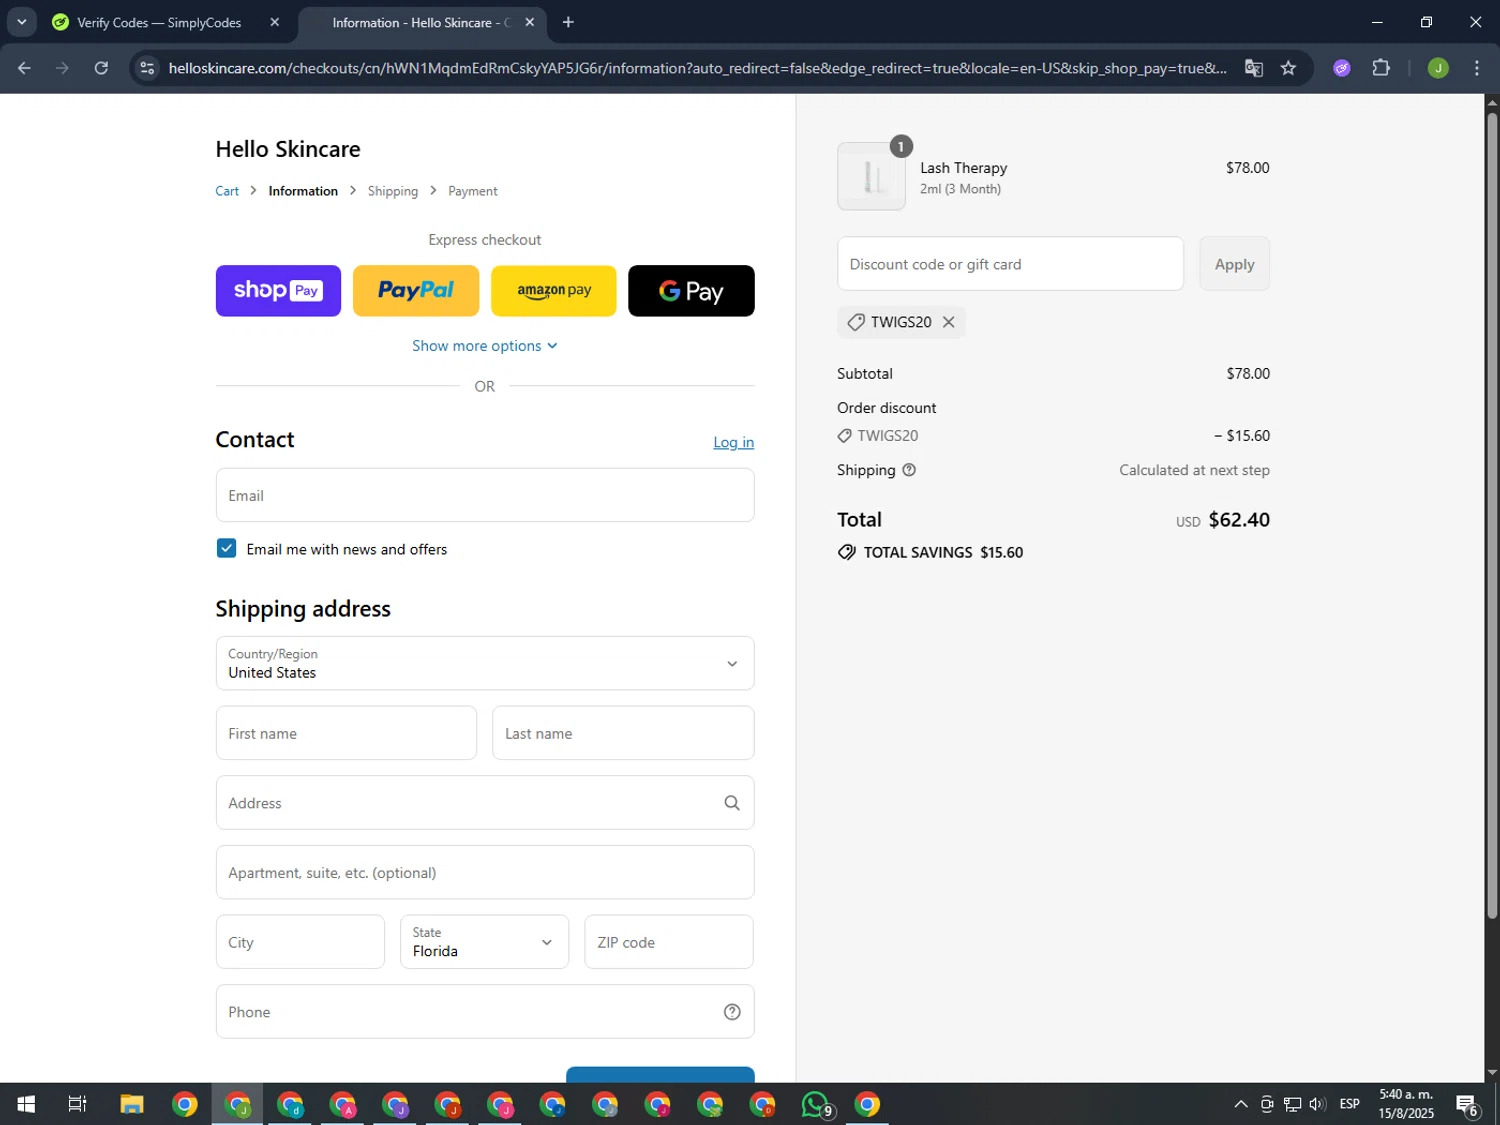Click the City field
The width and height of the screenshot is (1500, 1125).
tap(300, 942)
